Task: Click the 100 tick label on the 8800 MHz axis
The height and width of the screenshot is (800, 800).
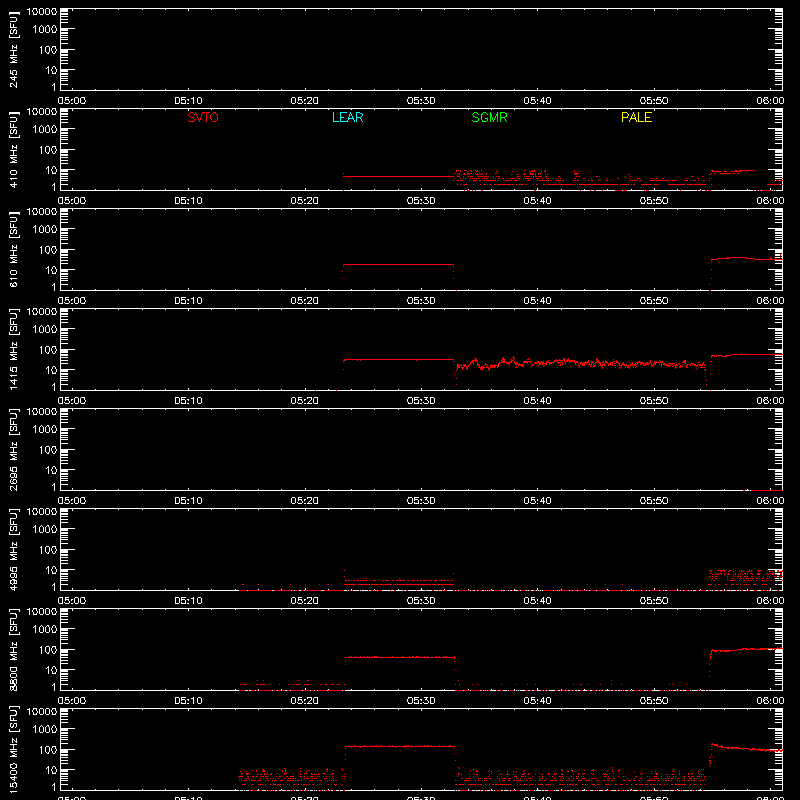Action: 48,649
